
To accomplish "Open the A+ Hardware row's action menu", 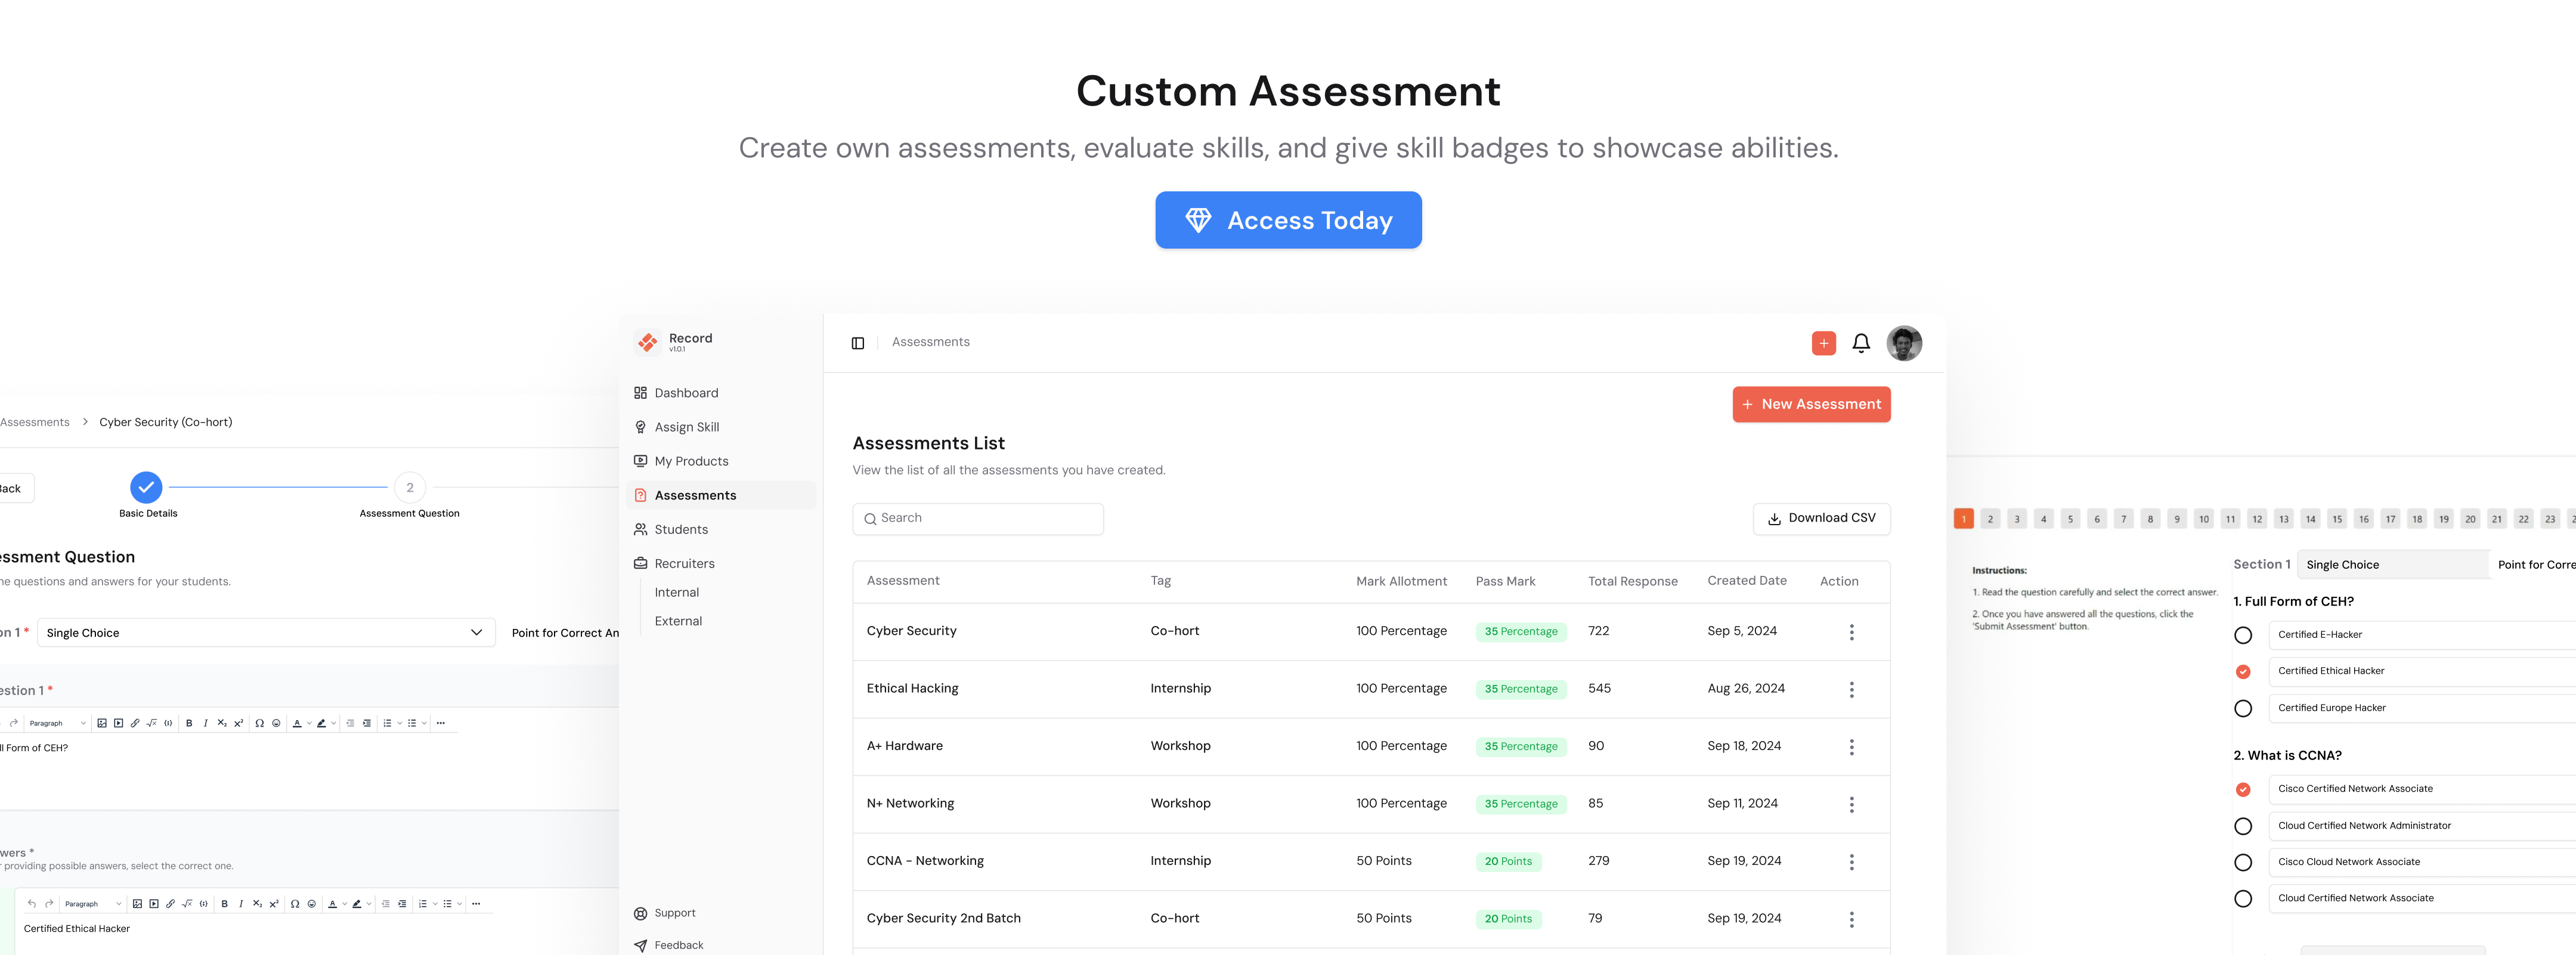I will tap(1851, 747).
